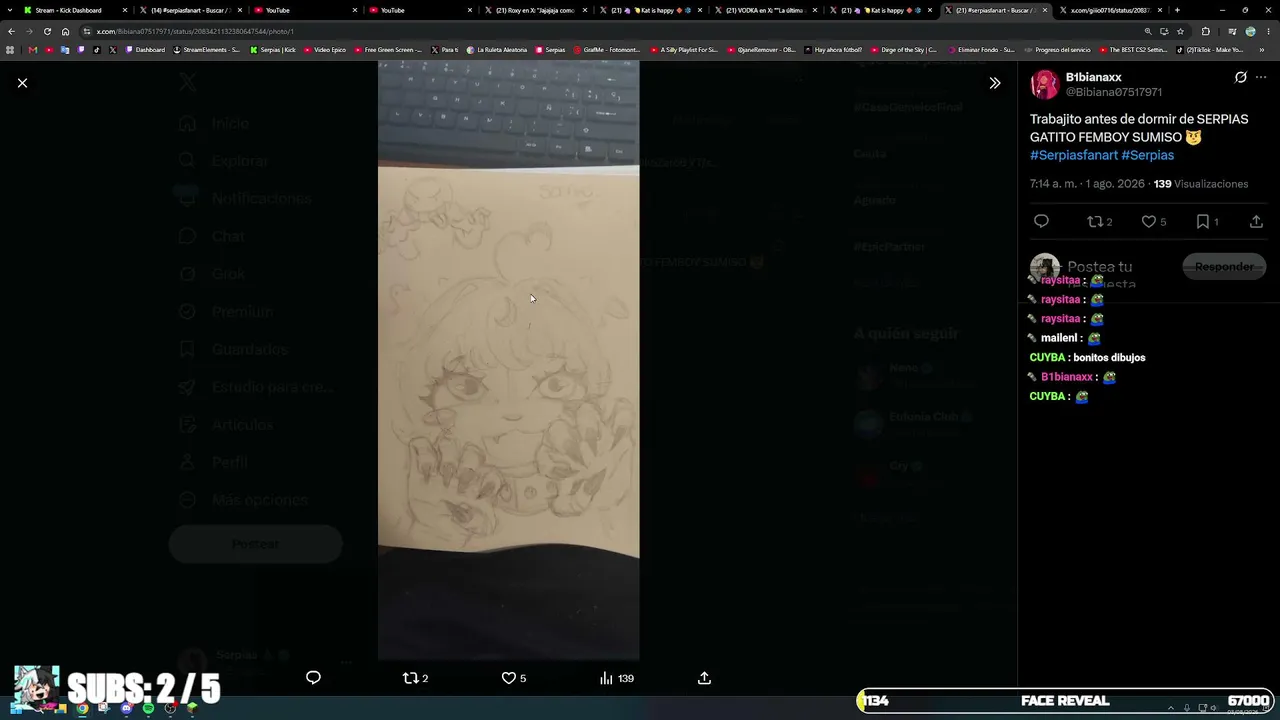Expand the system tray hidden icons
The width and height of the screenshot is (1280, 720).
click(1171, 708)
